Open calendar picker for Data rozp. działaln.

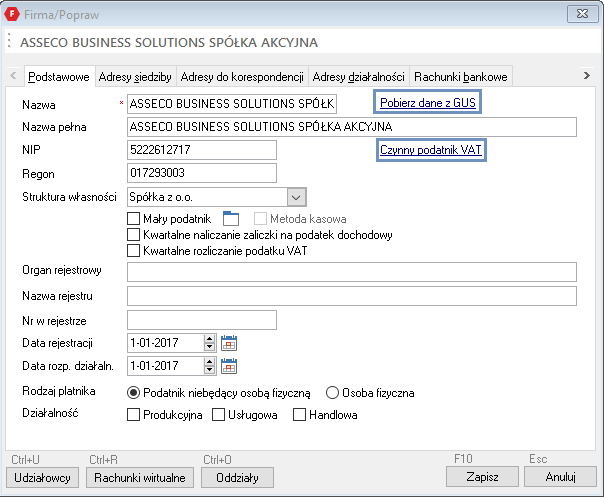click(x=229, y=366)
